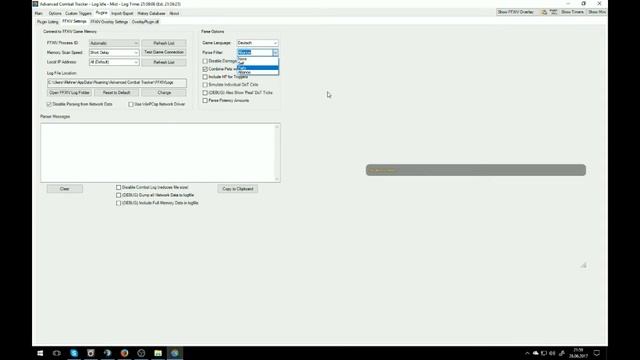Viewport: 640px width, 360px height.
Task: Click the Show Timers button
Action: coord(572,12)
